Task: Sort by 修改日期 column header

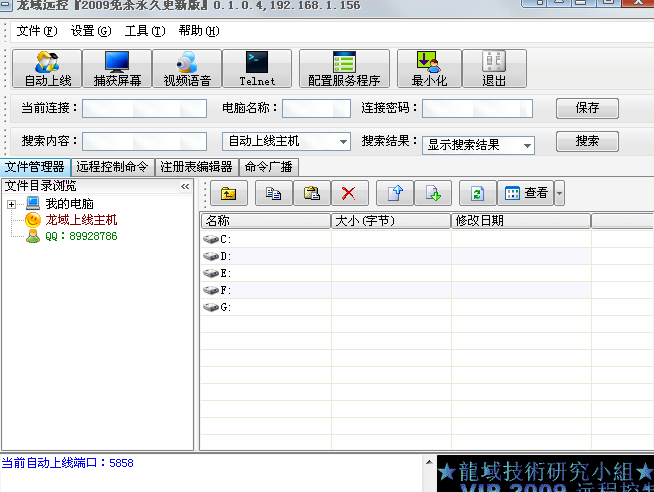Action: [521, 221]
